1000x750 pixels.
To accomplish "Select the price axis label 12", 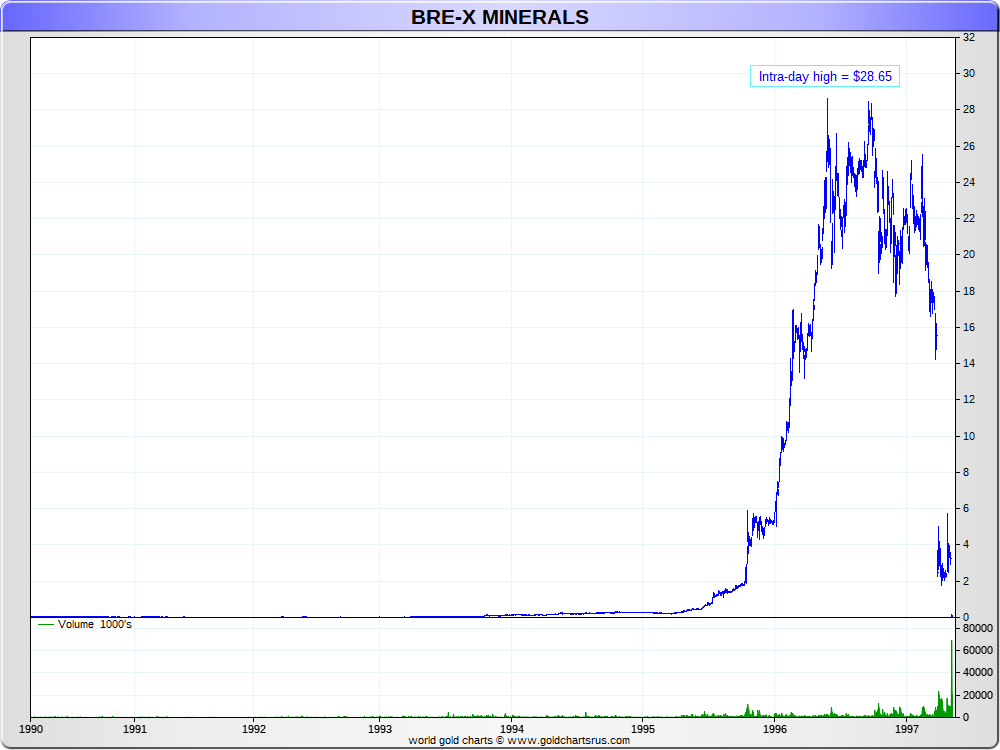I will coord(969,399).
